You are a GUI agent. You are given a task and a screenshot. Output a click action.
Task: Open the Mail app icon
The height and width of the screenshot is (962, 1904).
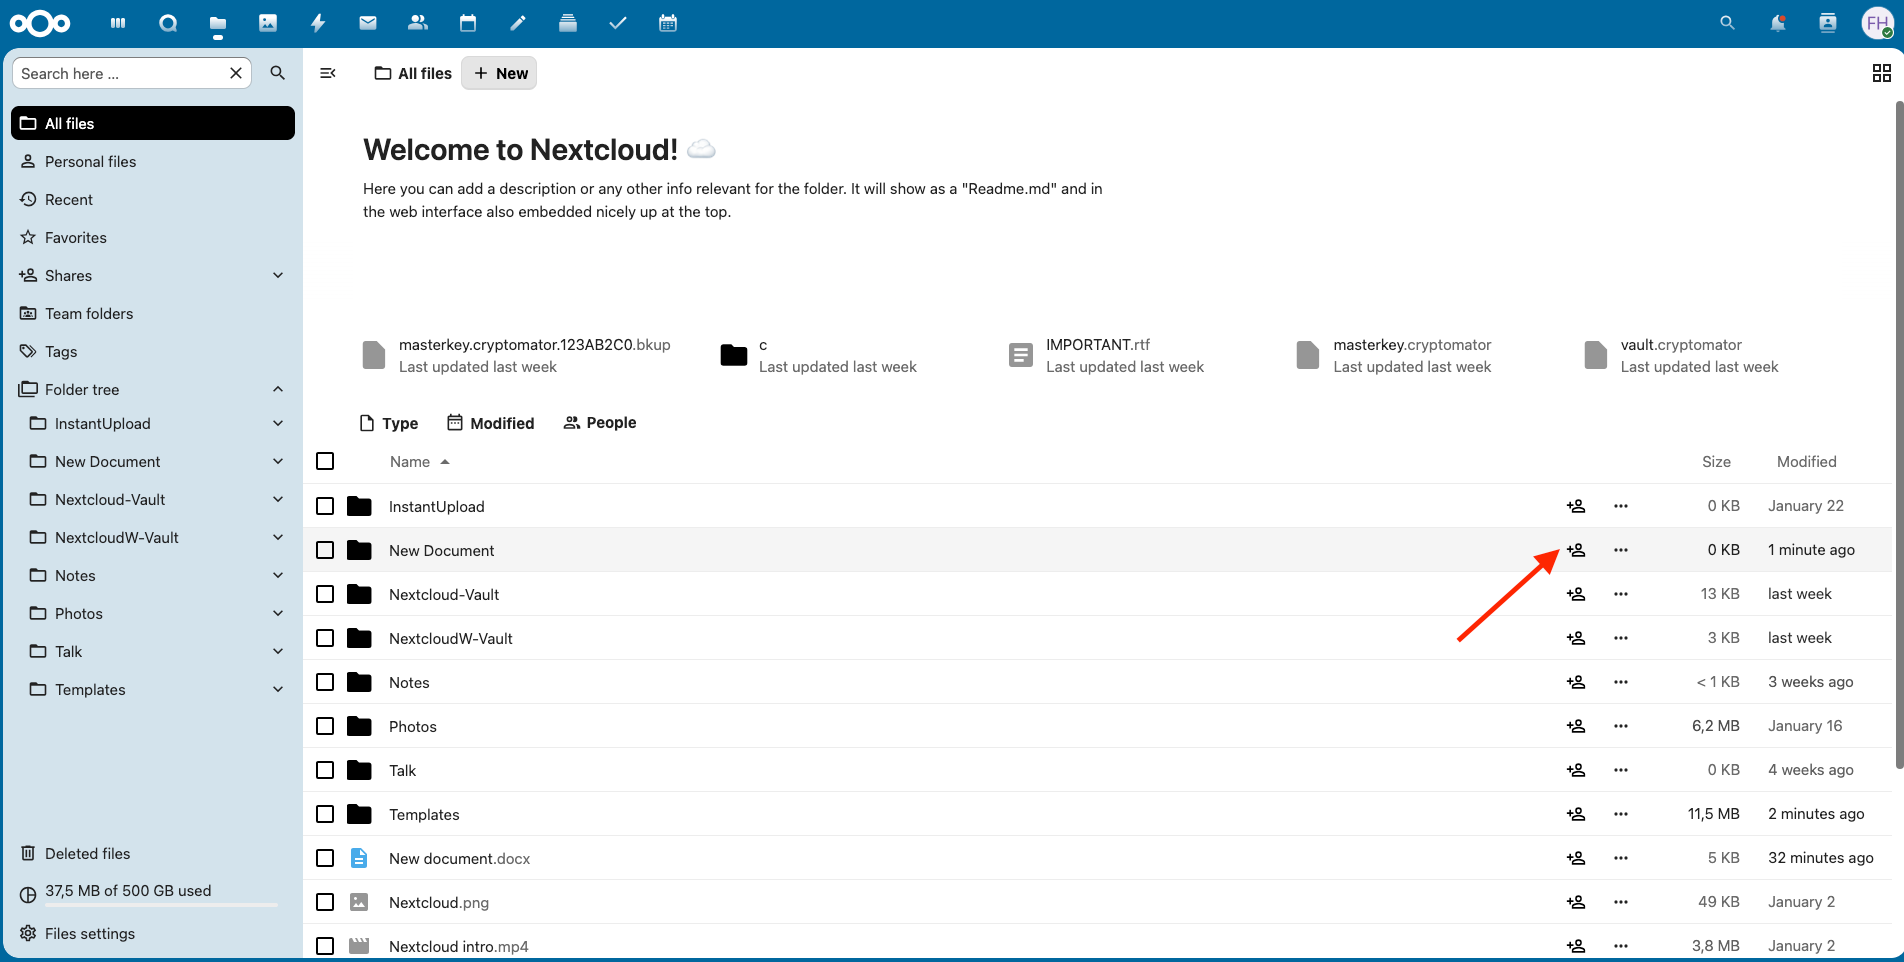368,22
